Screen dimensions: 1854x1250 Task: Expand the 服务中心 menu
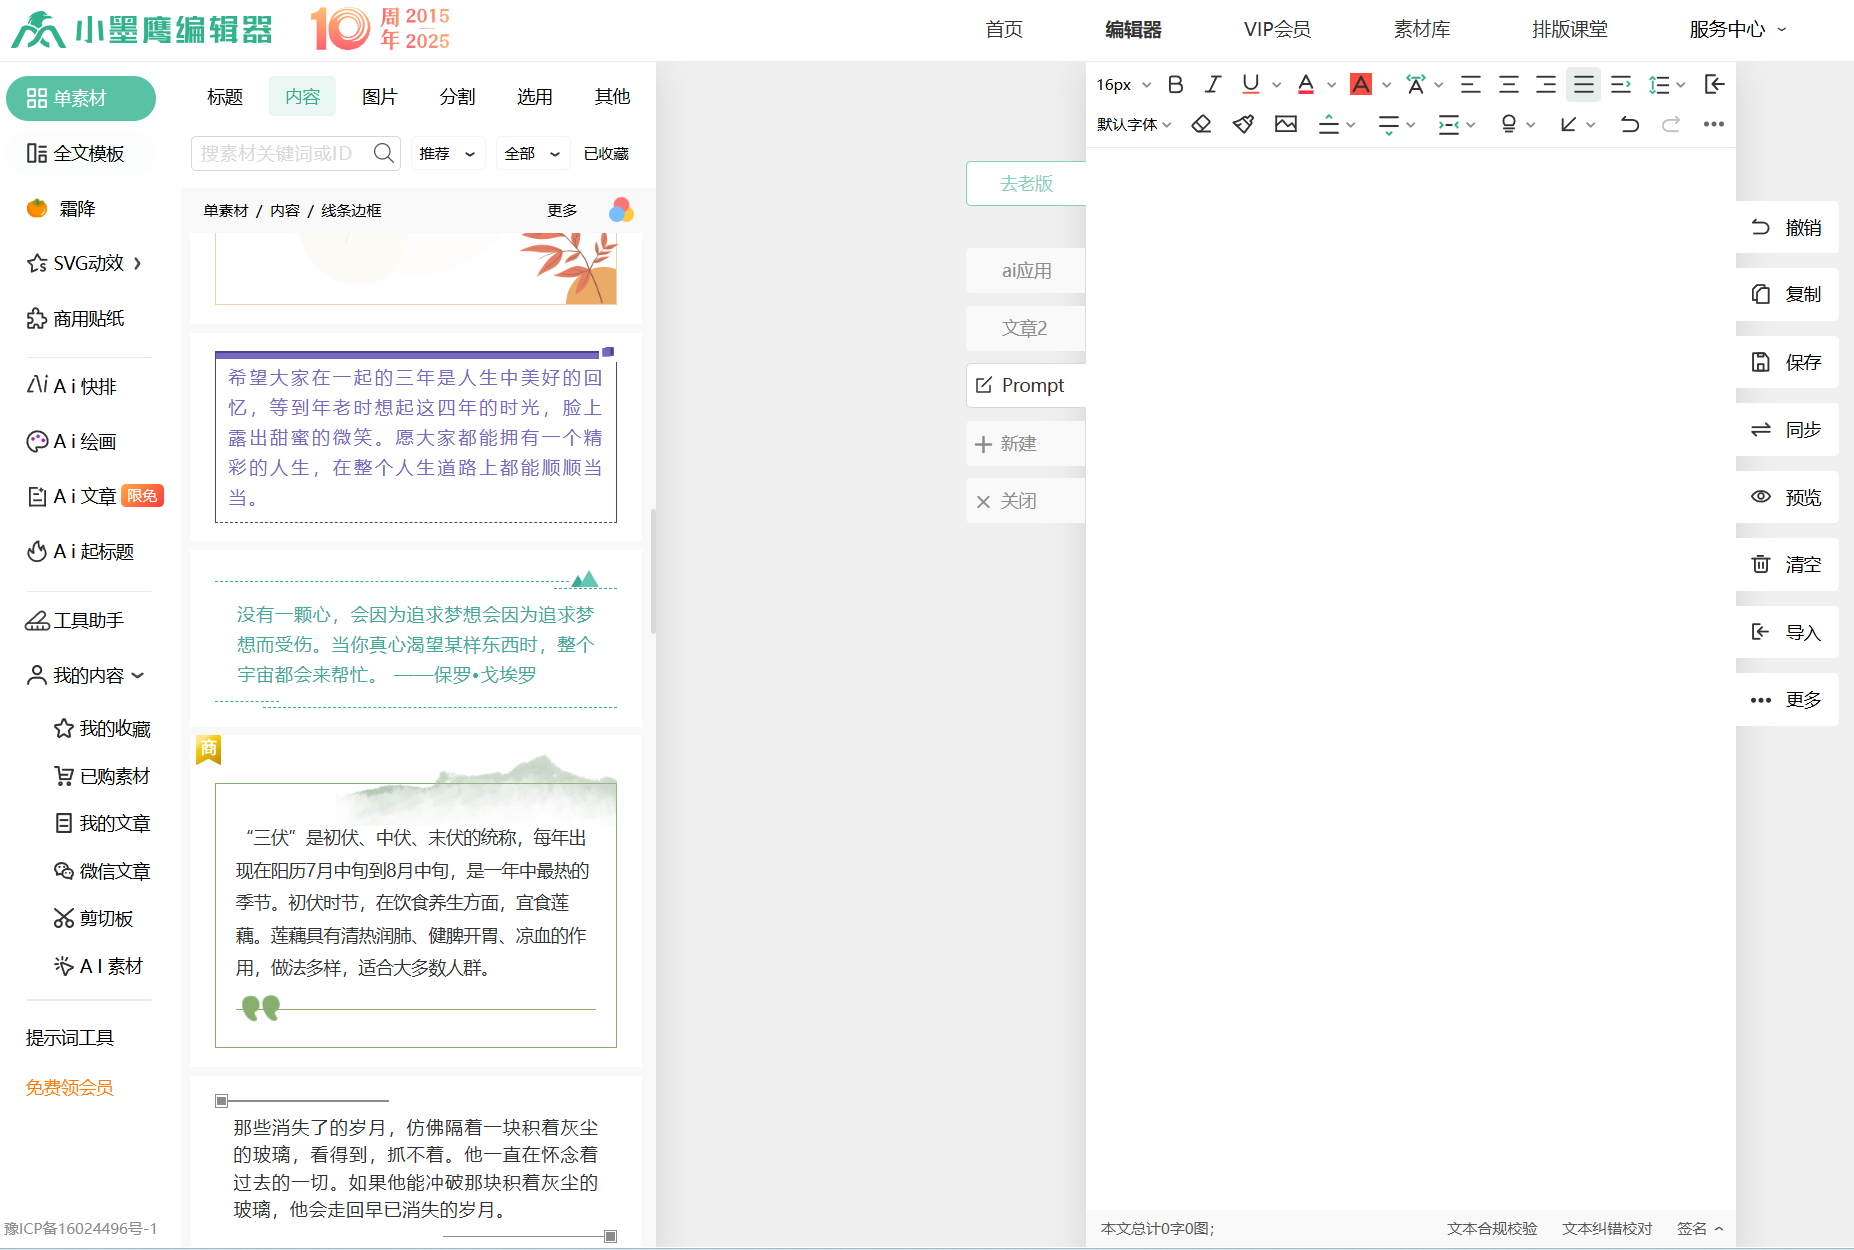point(1737,29)
